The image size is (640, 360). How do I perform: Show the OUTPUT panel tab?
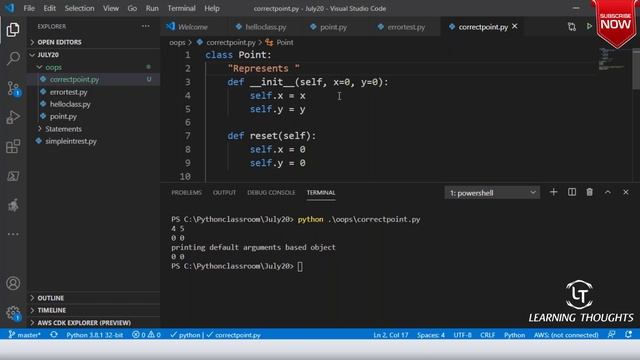[224, 193]
